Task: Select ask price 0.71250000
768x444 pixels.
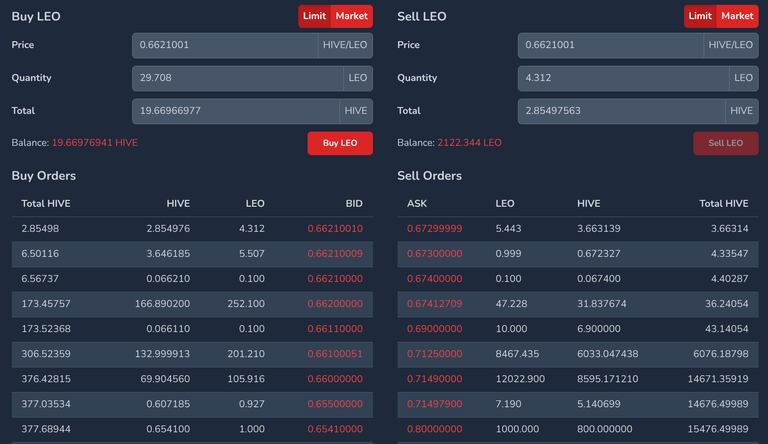Action: tap(434, 353)
